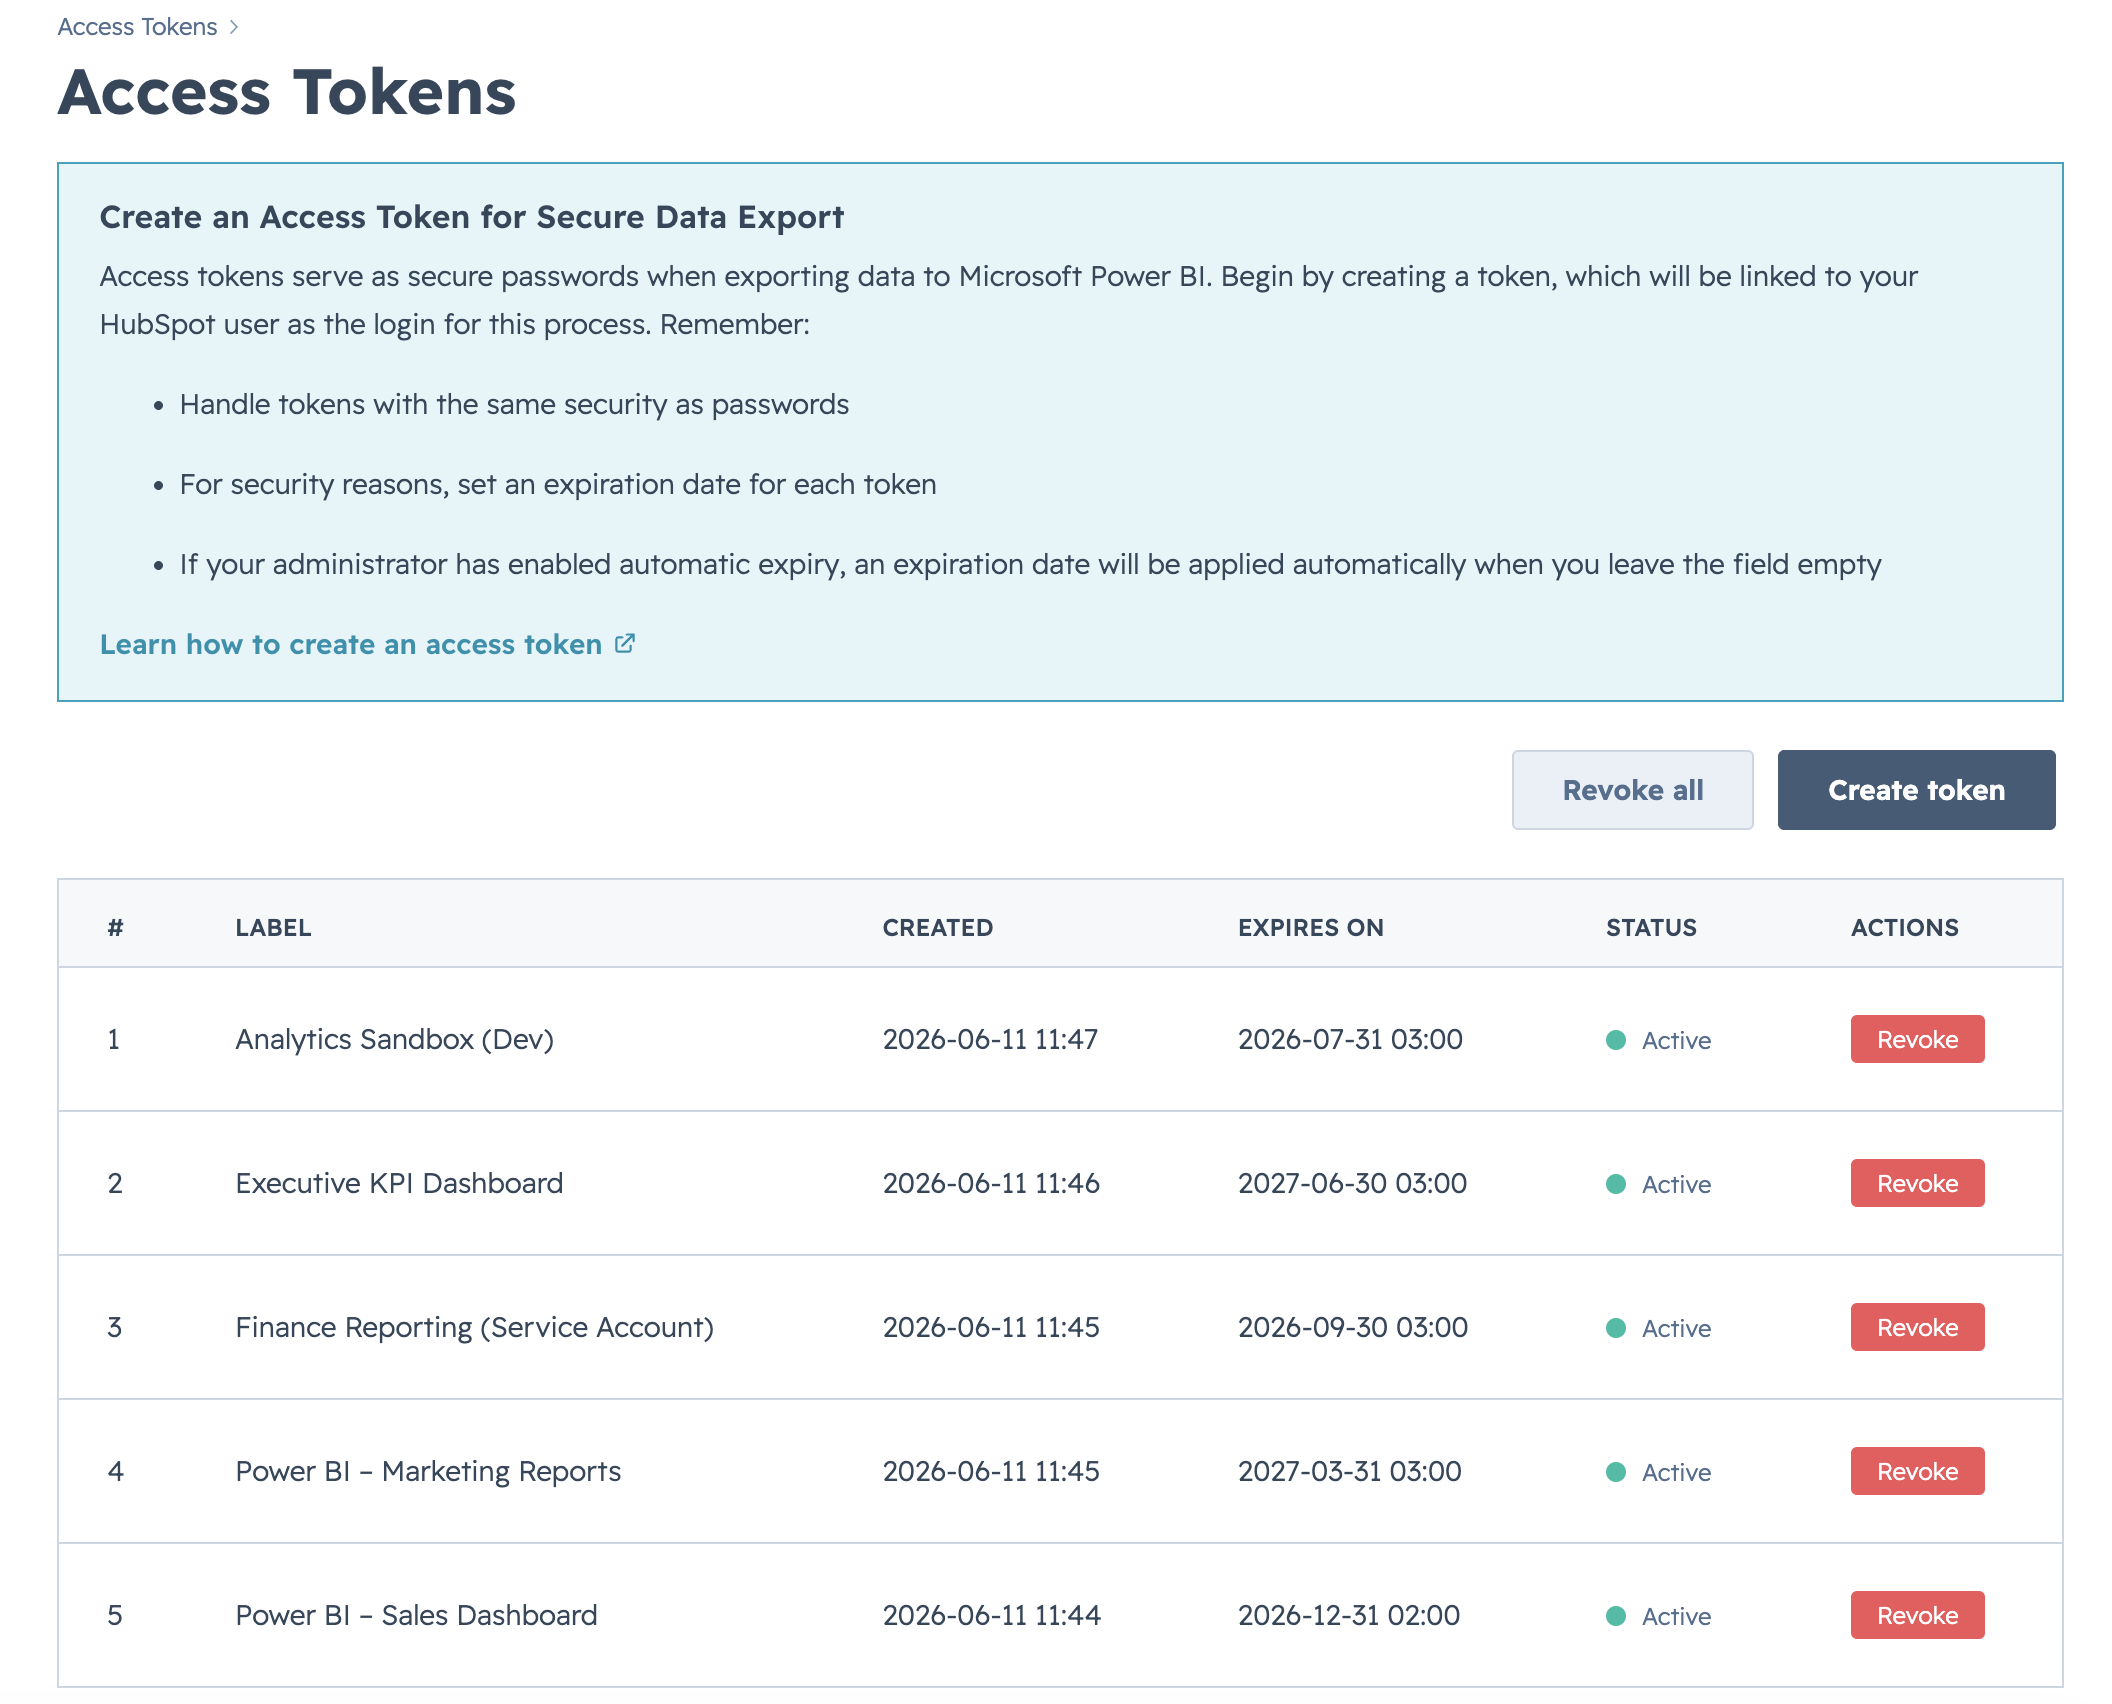Click row number 1 in the token table

[114, 1039]
